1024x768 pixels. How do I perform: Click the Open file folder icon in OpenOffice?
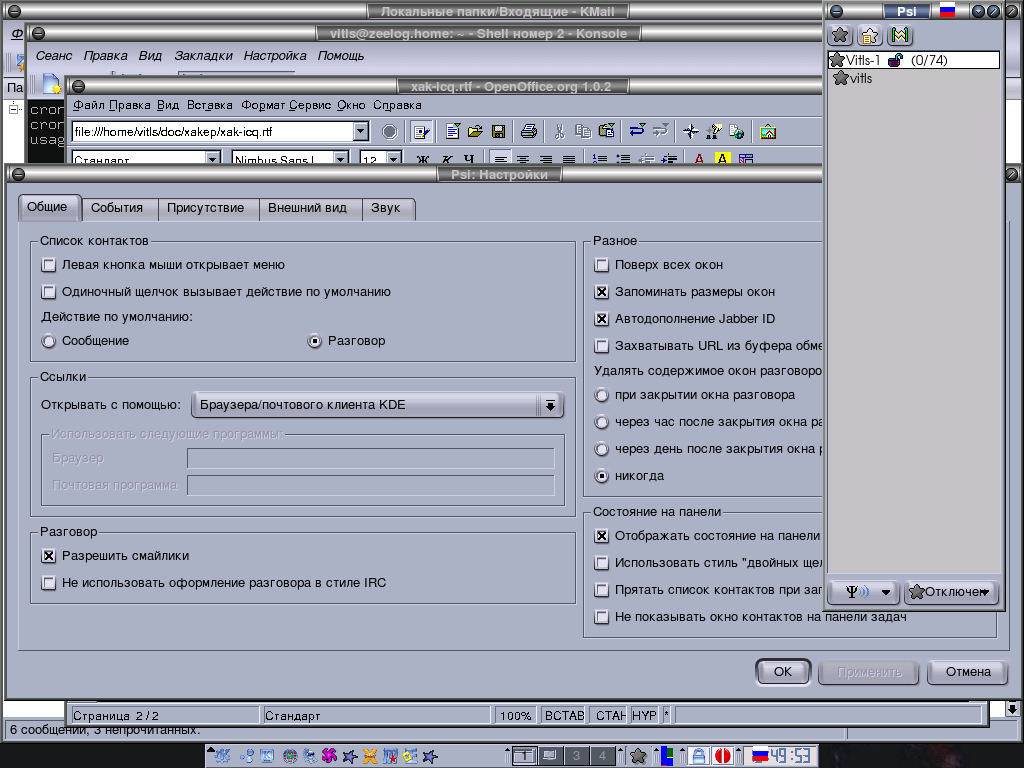tap(475, 132)
